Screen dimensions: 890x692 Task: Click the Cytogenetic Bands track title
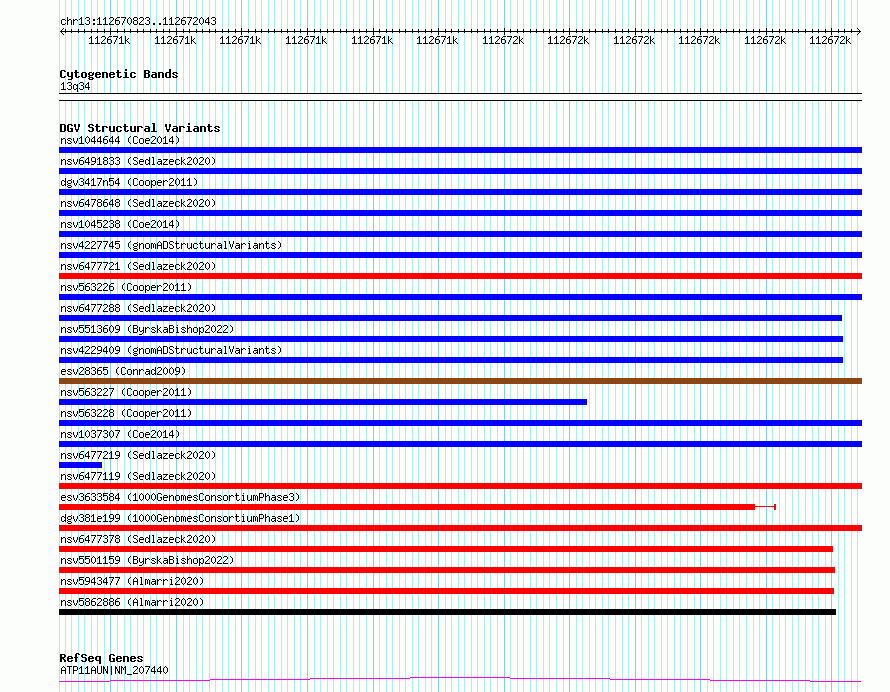click(x=119, y=74)
